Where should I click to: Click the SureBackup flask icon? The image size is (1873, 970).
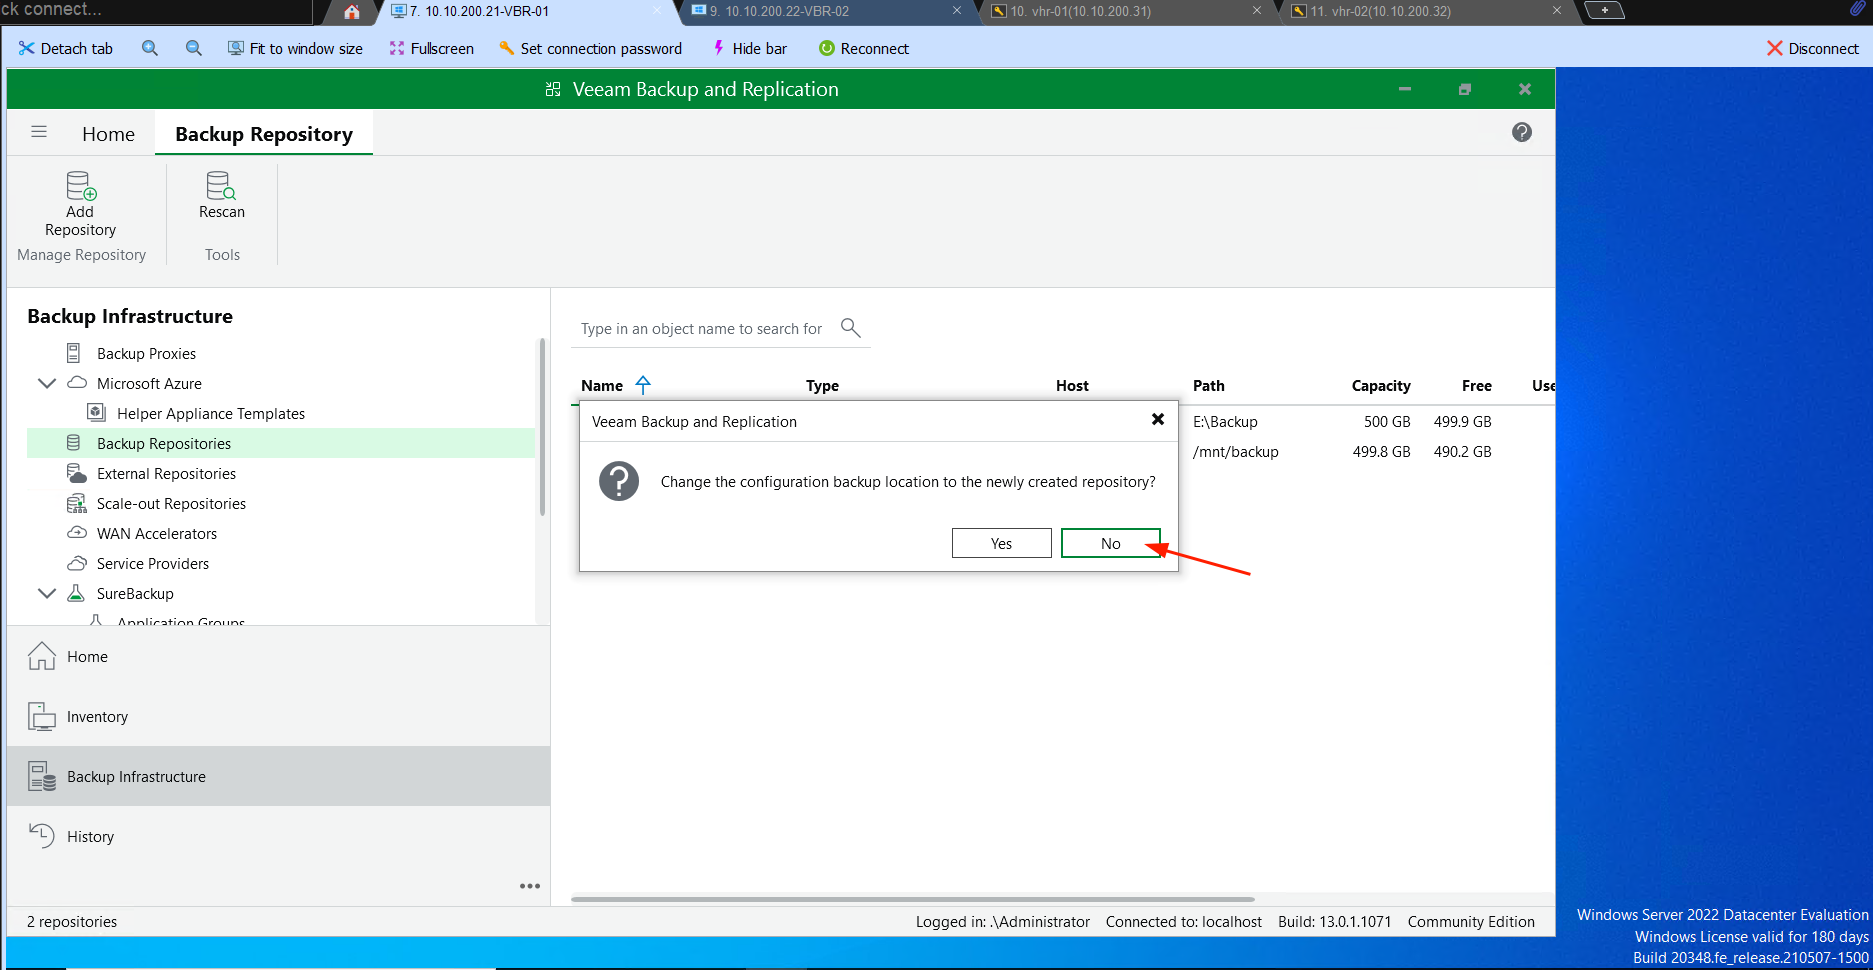75,593
